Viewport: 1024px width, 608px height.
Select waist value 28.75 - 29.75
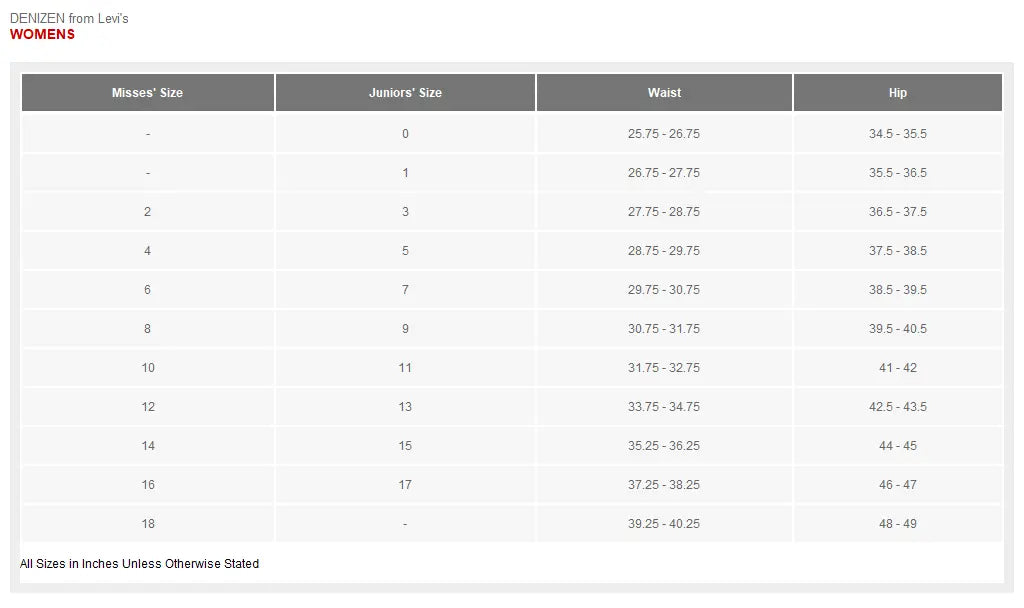pos(664,251)
